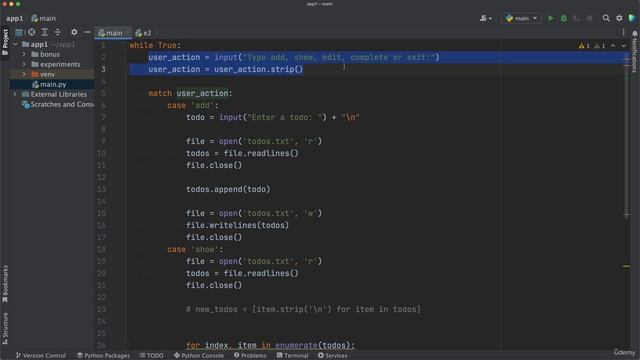
Task: Expand External Libraries node
Action: pos(15,94)
